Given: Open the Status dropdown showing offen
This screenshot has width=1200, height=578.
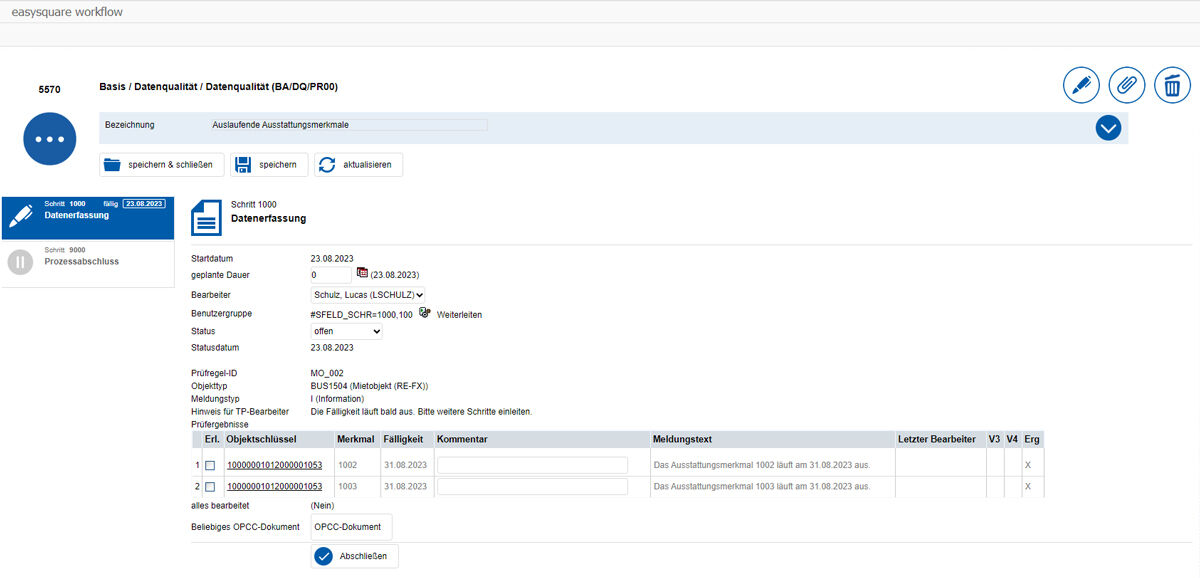Looking at the screenshot, I should pyautogui.click(x=346, y=331).
